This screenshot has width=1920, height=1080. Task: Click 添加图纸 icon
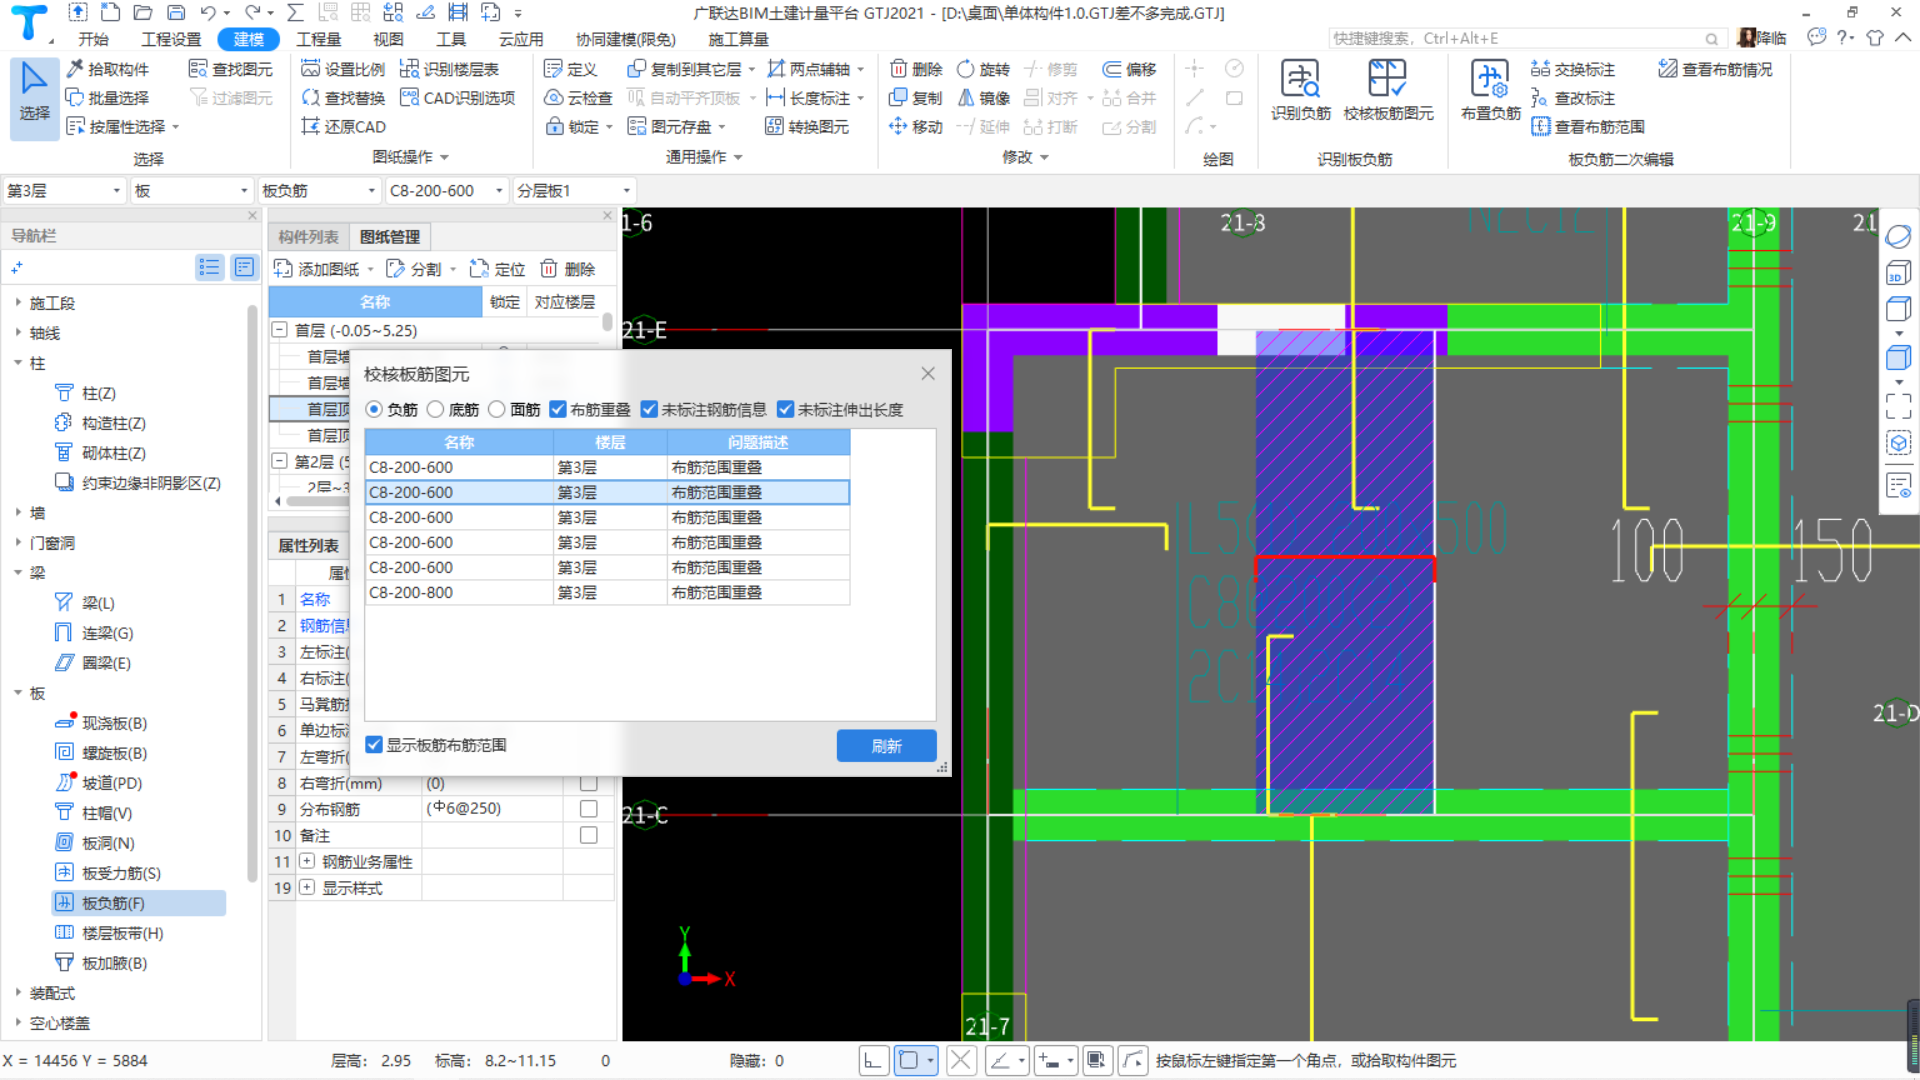283,269
